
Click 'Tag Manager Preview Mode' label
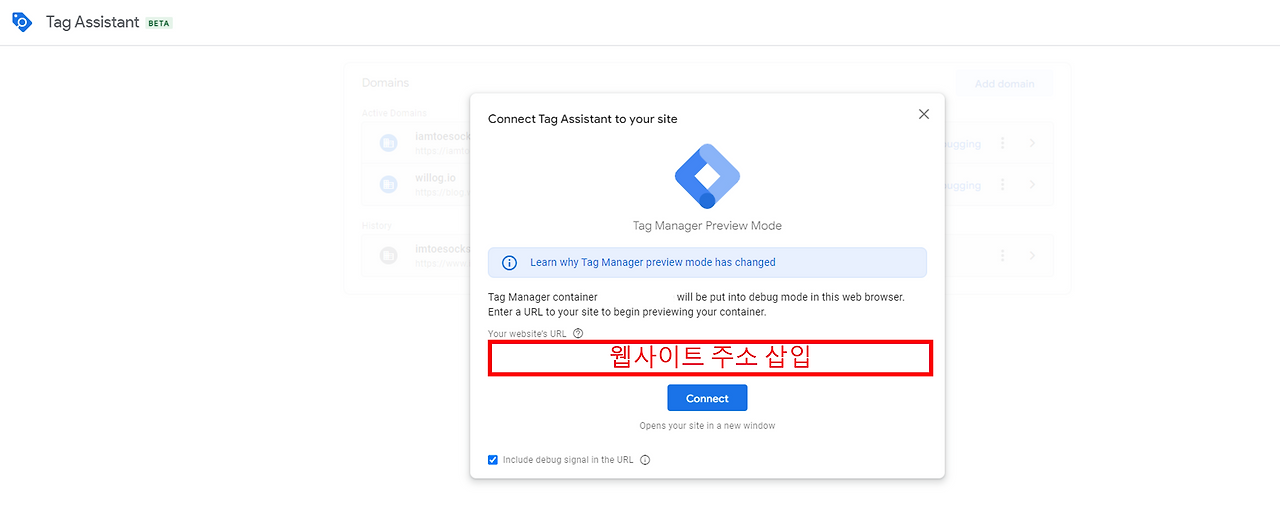pyautogui.click(x=707, y=226)
